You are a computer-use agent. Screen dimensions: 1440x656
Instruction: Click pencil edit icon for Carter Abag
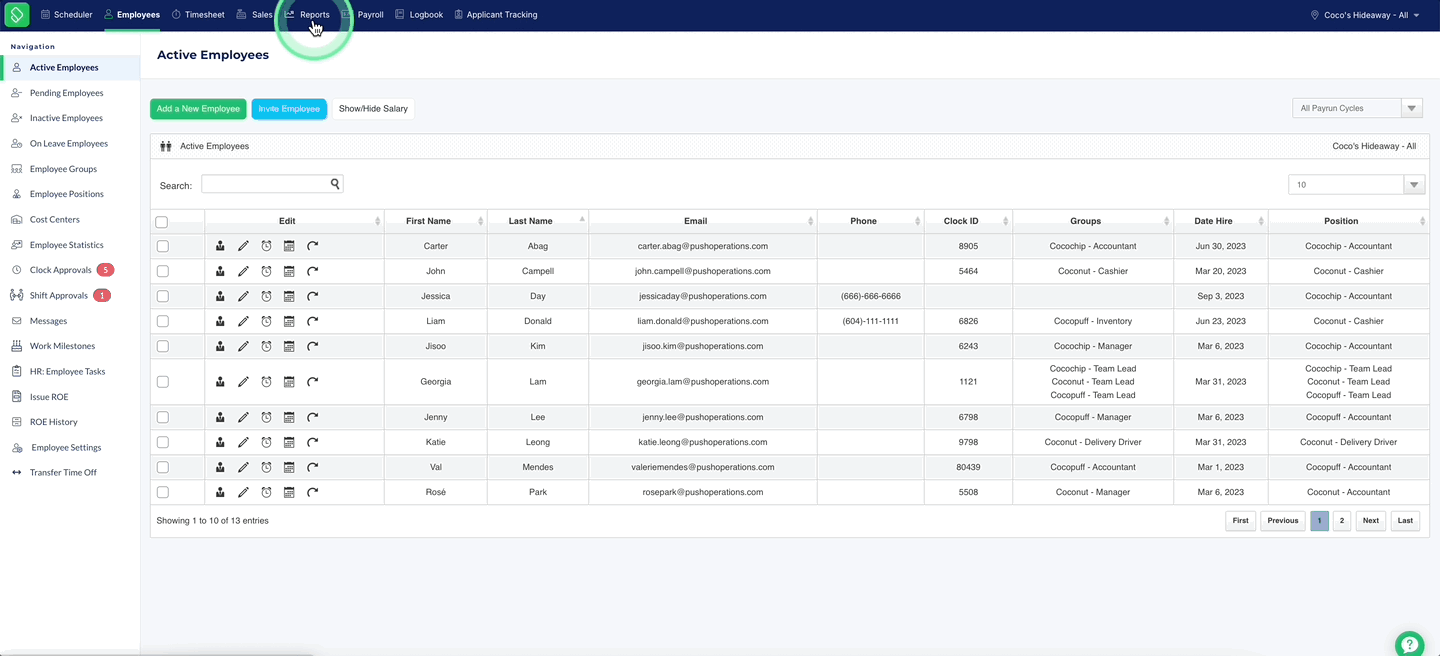tap(243, 246)
